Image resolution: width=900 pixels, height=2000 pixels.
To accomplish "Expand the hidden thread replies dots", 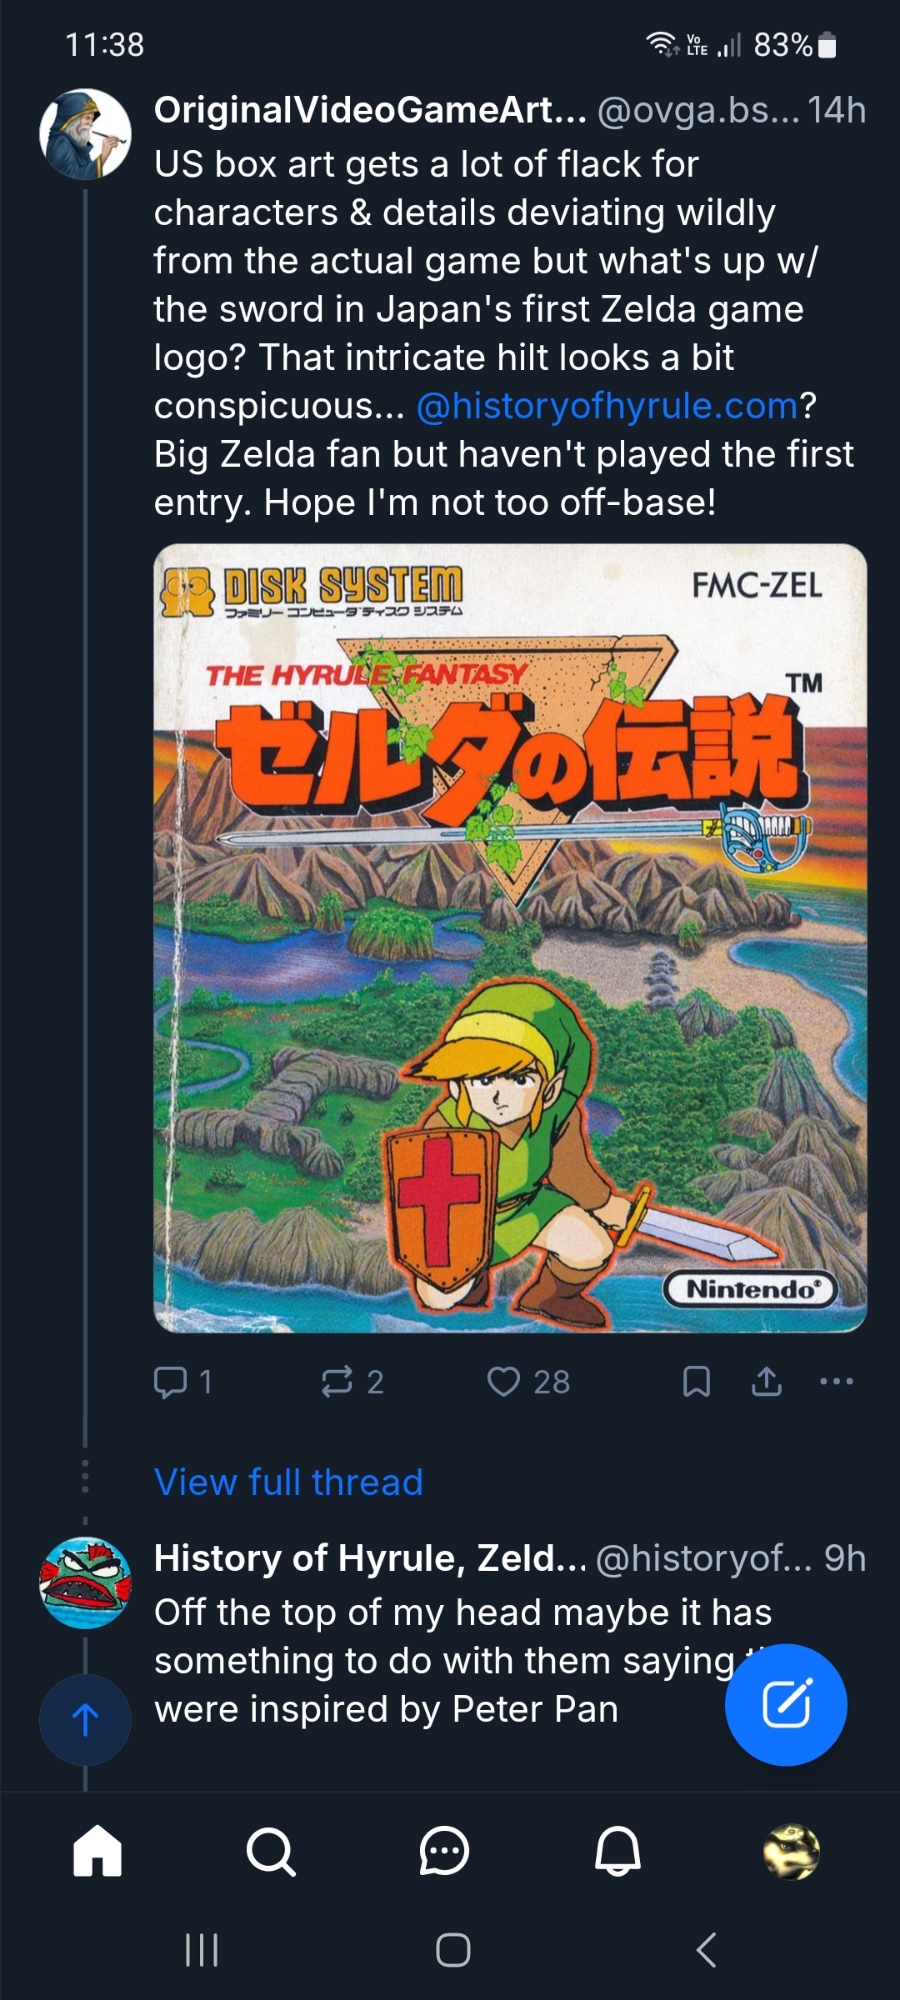I will point(85,1476).
